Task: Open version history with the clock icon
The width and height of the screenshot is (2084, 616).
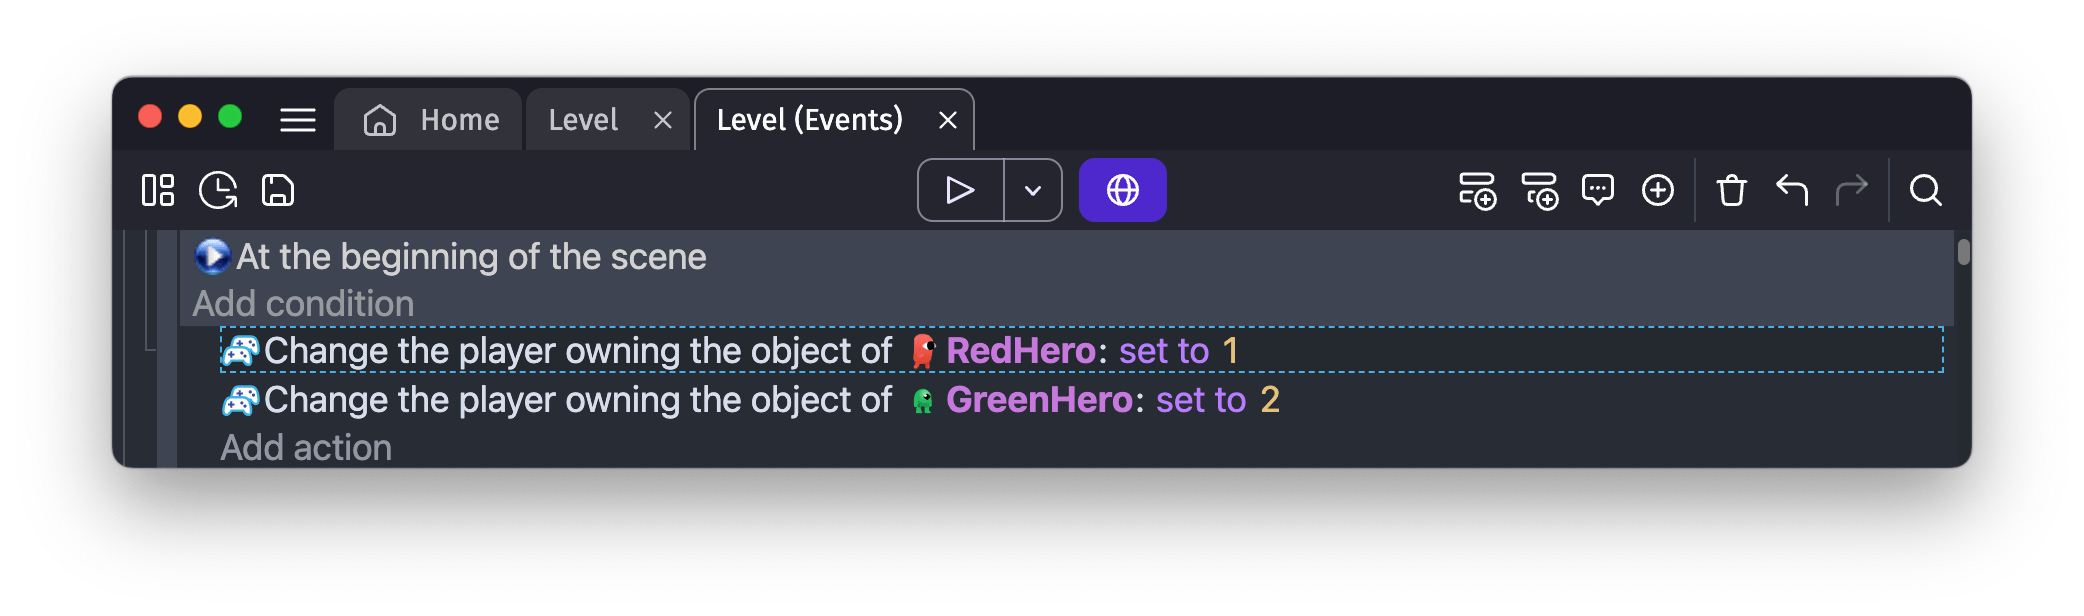Action: coord(218,190)
